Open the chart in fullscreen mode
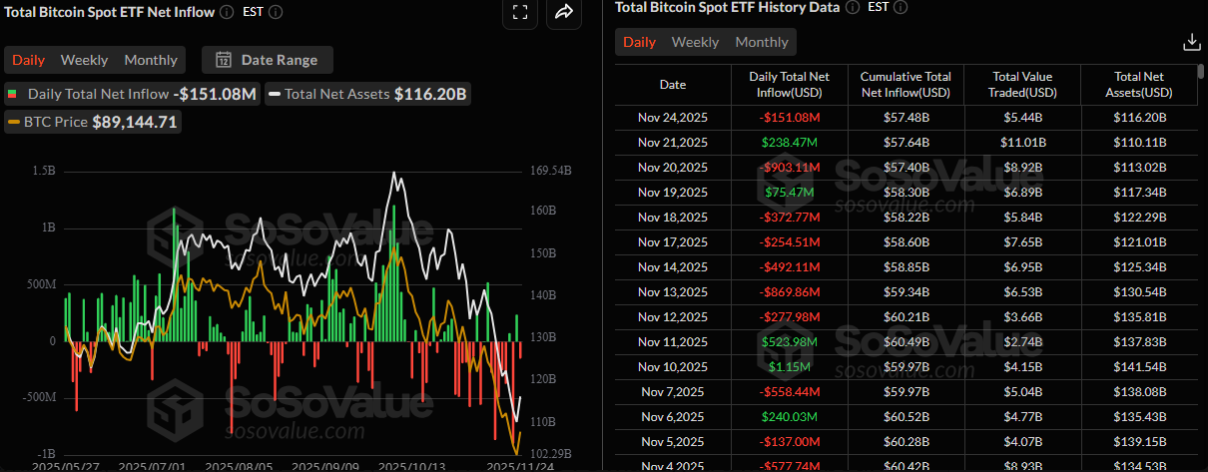The image size is (1208, 472). [x=519, y=12]
